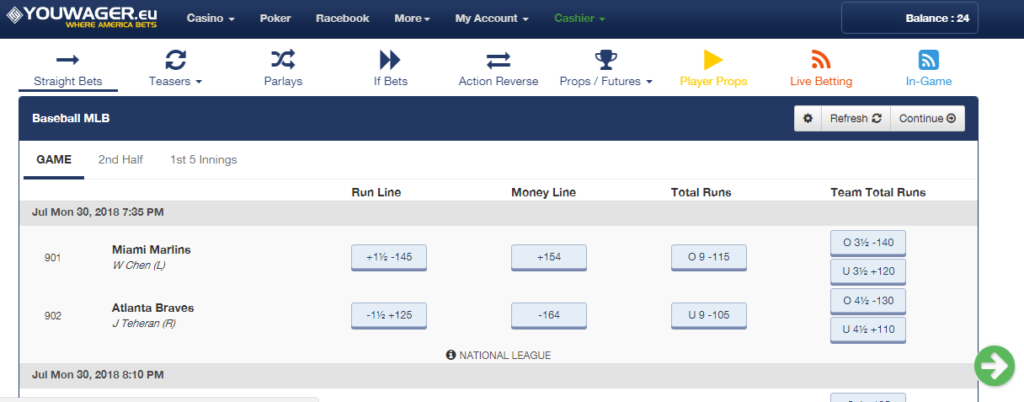The width and height of the screenshot is (1024, 402).
Task: Expand the Props / Futures dropdown
Action: pyautogui.click(x=606, y=81)
